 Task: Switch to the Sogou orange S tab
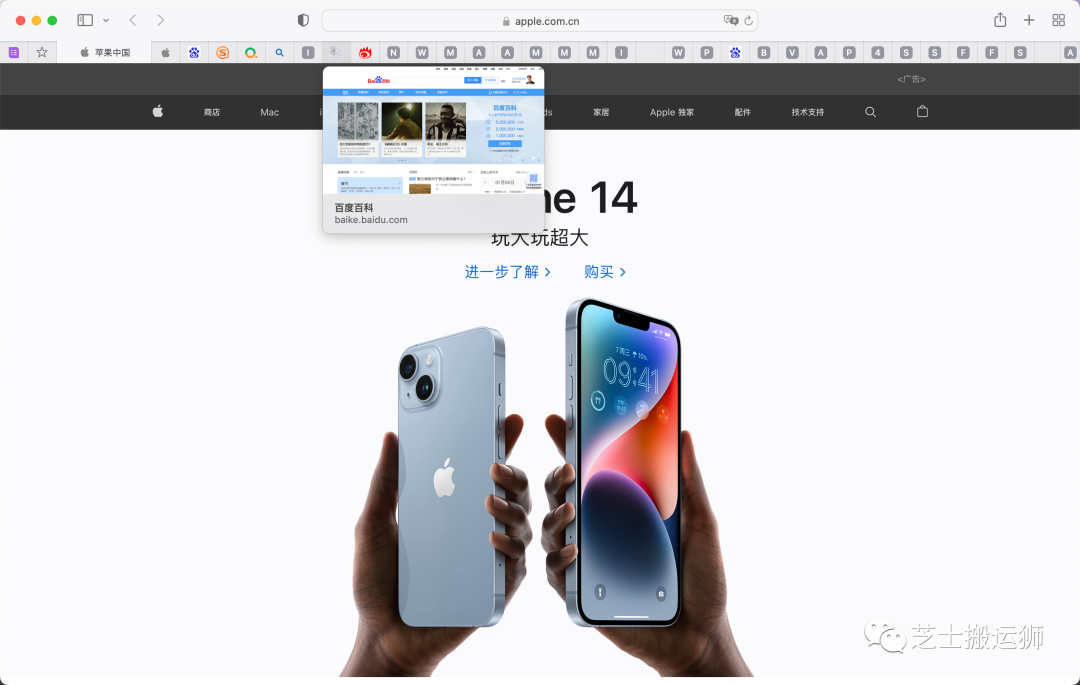tap(222, 52)
